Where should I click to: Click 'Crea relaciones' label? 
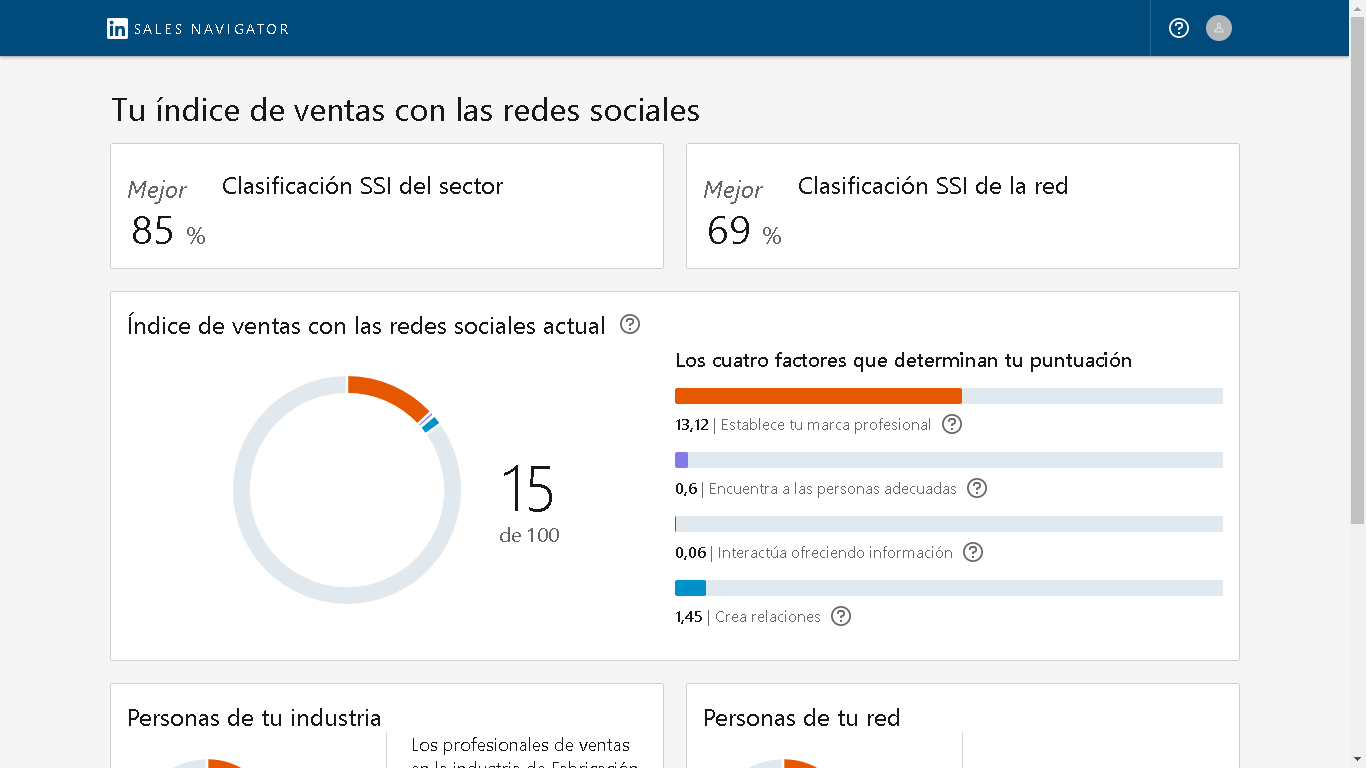point(768,617)
